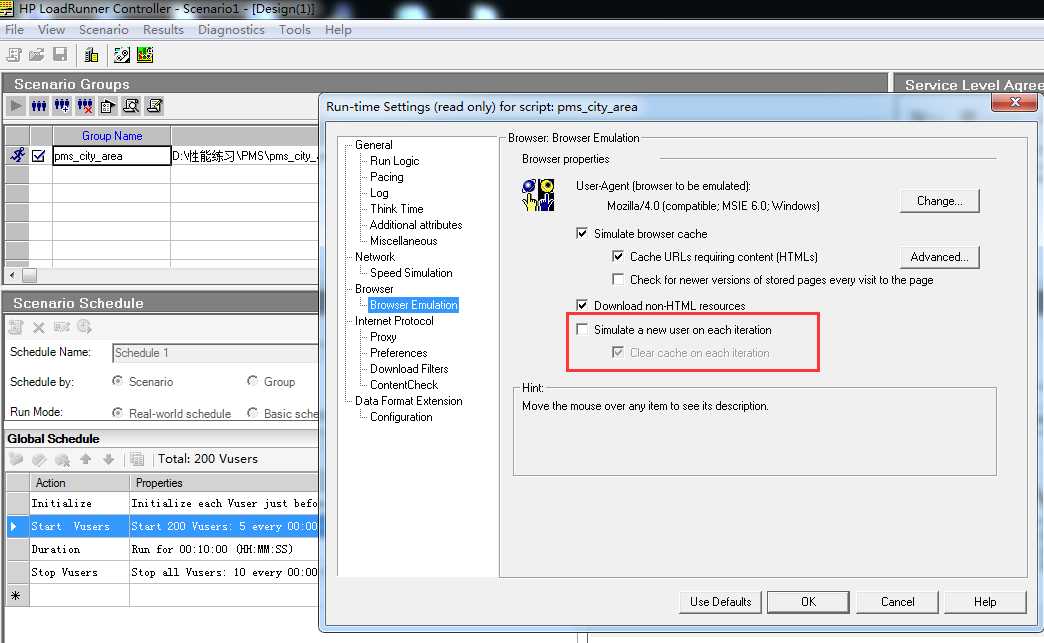Image resolution: width=1044 pixels, height=643 pixels.
Task: Click the scenario design view toolbar icon
Action: coord(122,55)
